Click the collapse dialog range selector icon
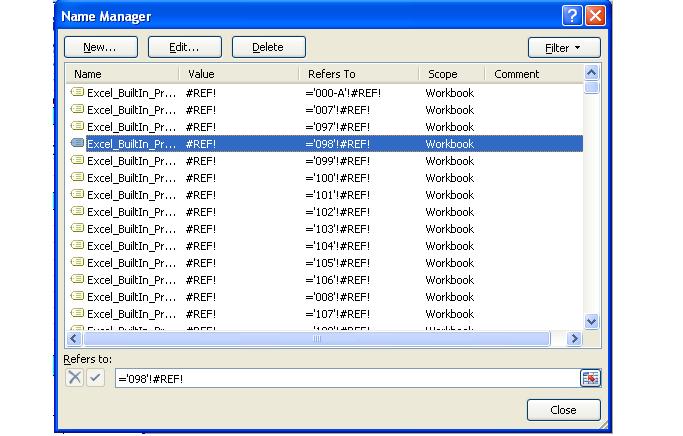683x436 pixels. point(590,378)
